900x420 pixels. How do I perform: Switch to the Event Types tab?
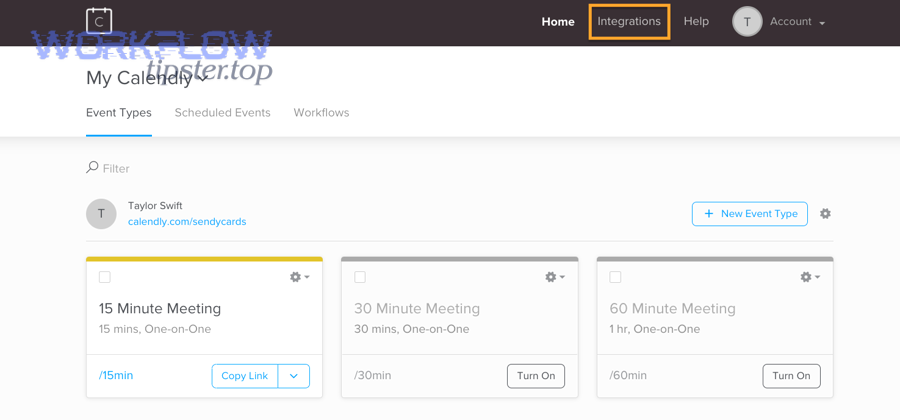click(x=119, y=113)
